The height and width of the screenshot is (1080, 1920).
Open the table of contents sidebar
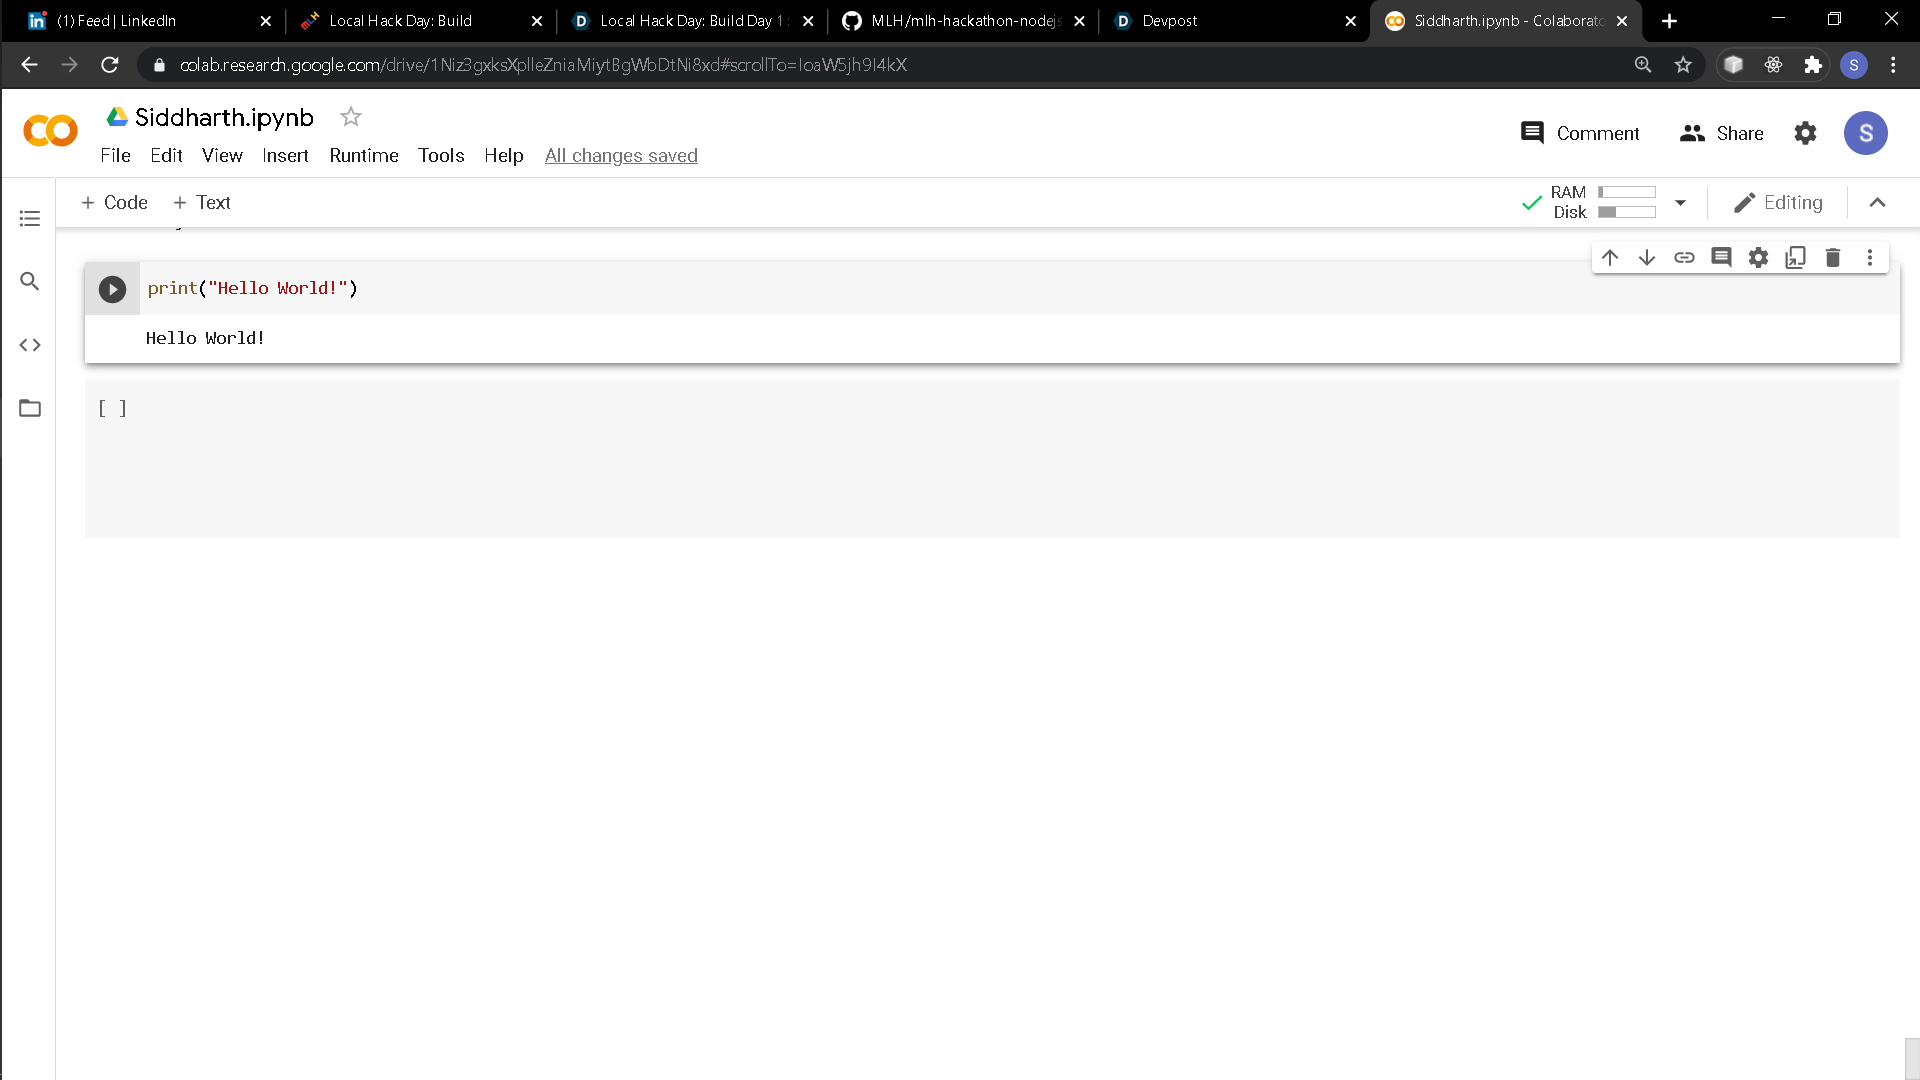pos(30,218)
